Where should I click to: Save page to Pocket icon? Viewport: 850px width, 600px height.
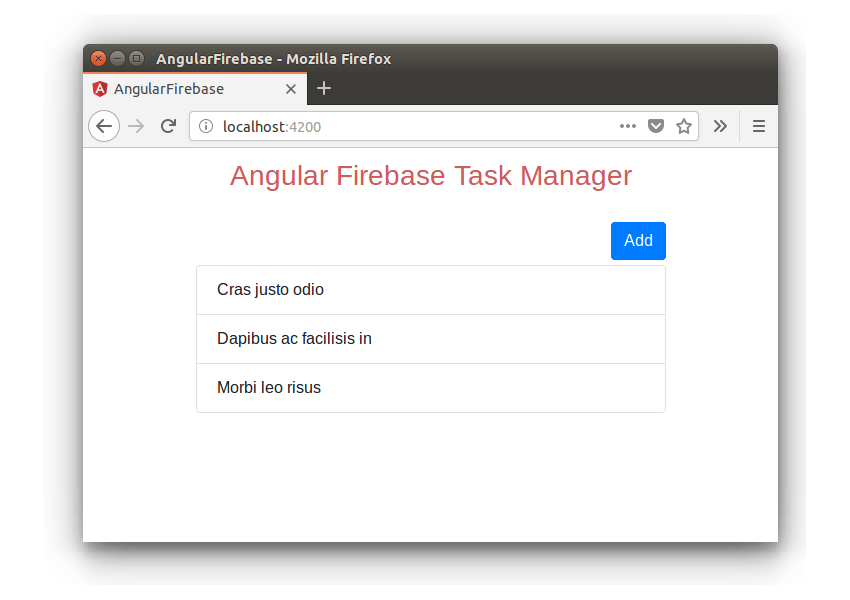tap(656, 126)
